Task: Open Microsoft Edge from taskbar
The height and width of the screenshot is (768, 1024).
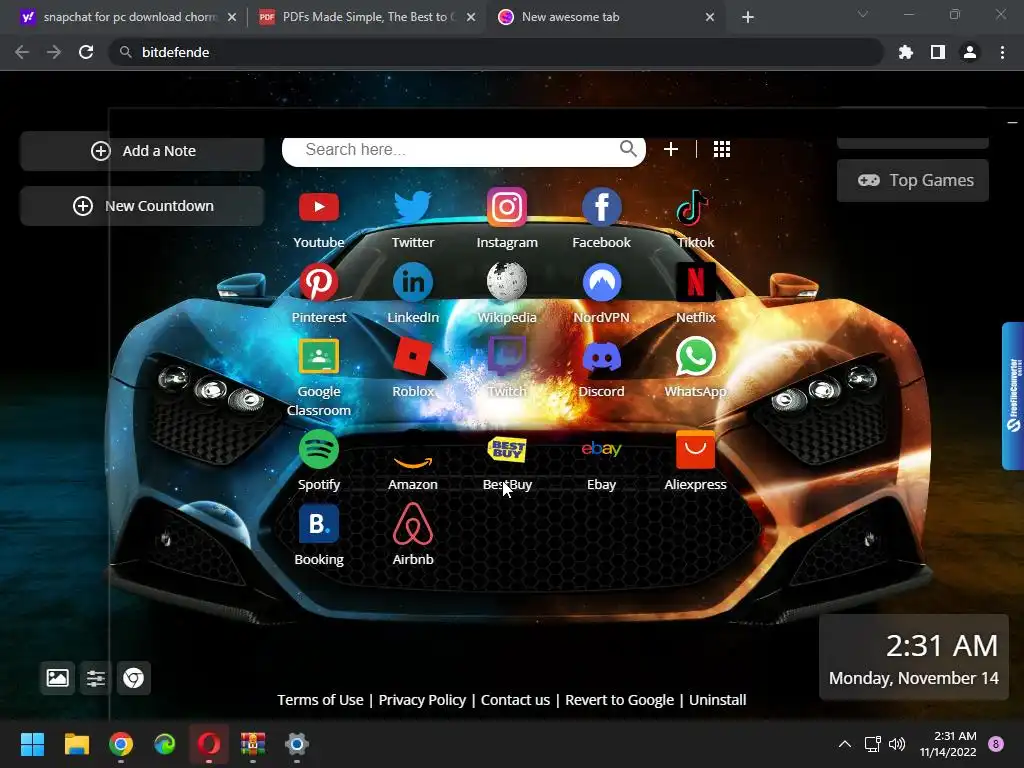Action: tap(165, 744)
